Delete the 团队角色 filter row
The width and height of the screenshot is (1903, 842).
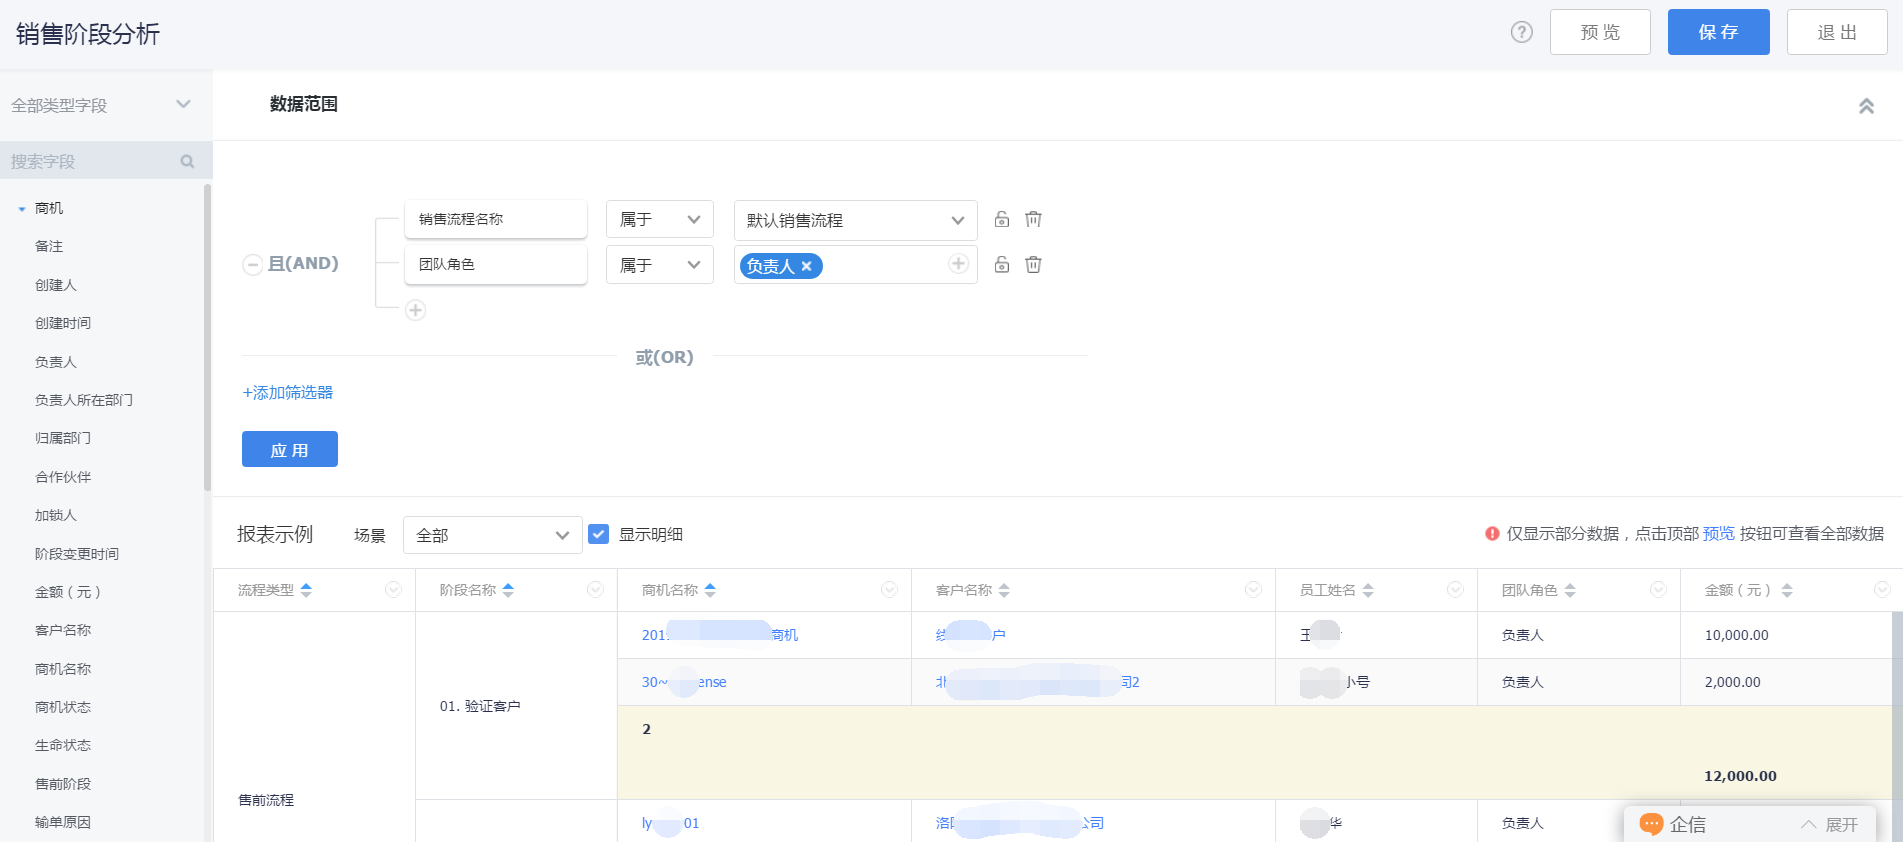[x=1033, y=264]
